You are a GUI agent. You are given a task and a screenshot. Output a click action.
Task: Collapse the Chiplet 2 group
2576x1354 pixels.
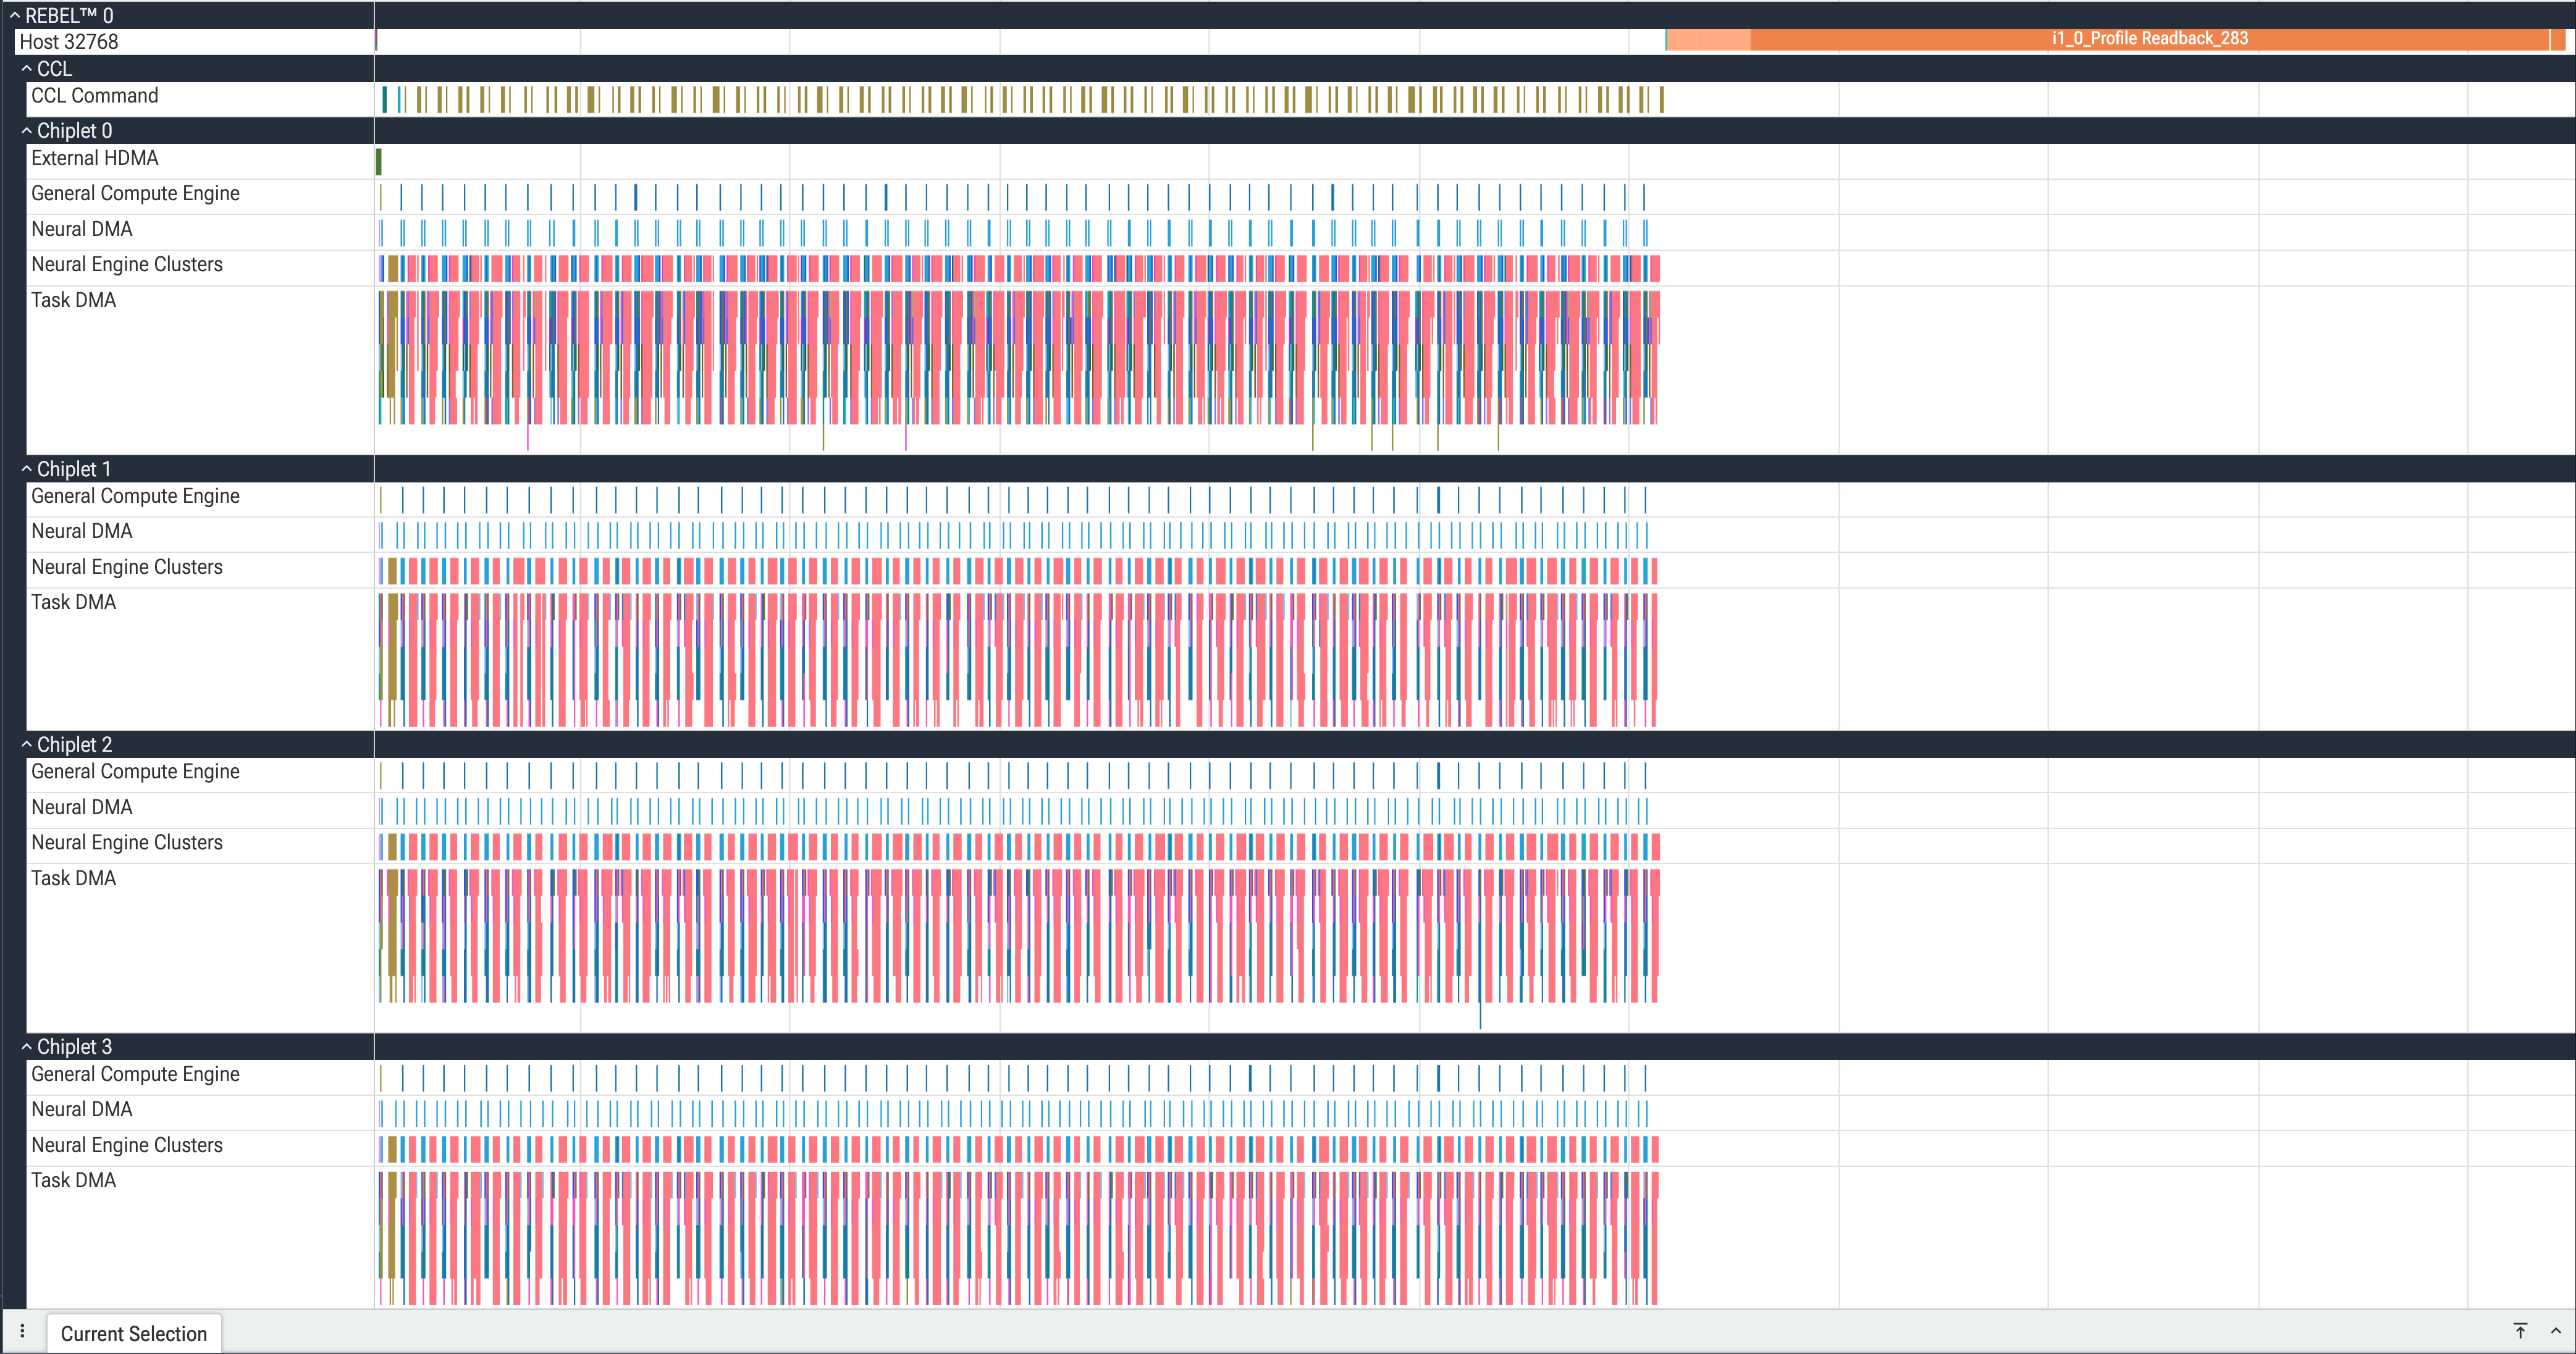click(x=27, y=745)
